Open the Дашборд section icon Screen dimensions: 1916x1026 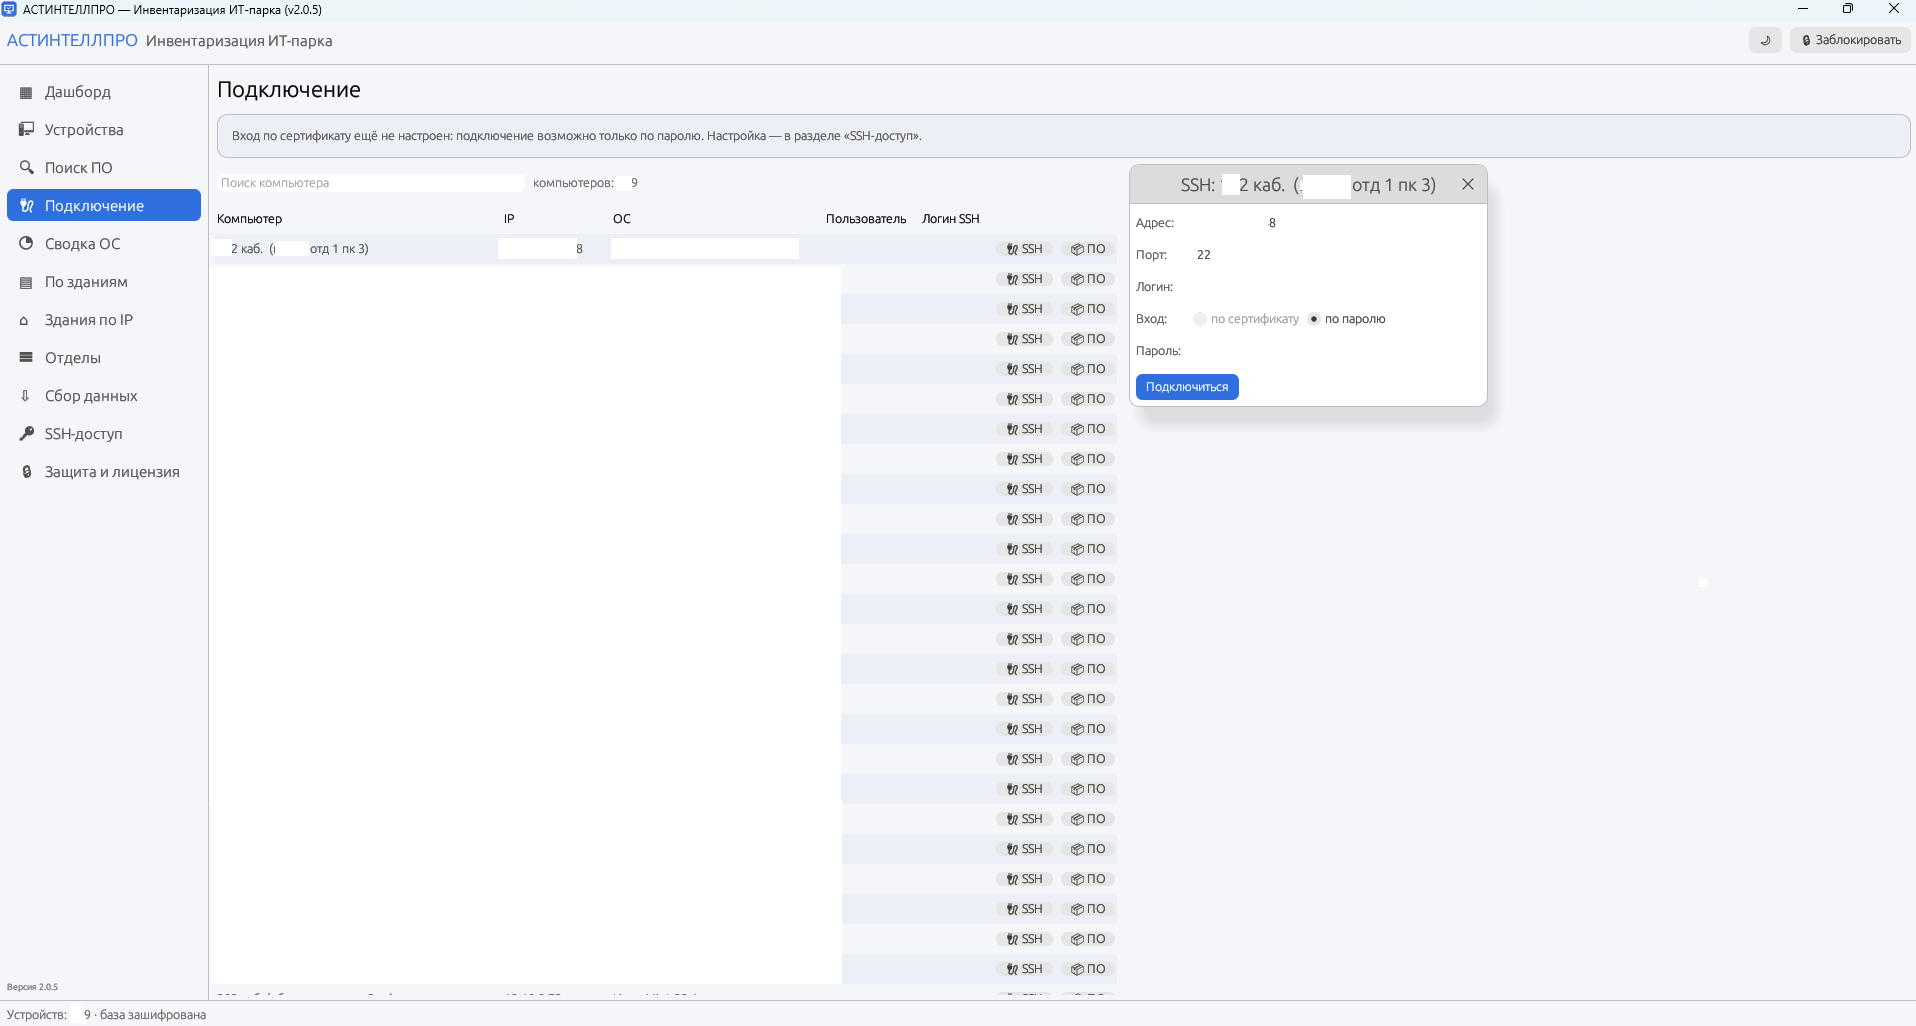[x=26, y=92]
